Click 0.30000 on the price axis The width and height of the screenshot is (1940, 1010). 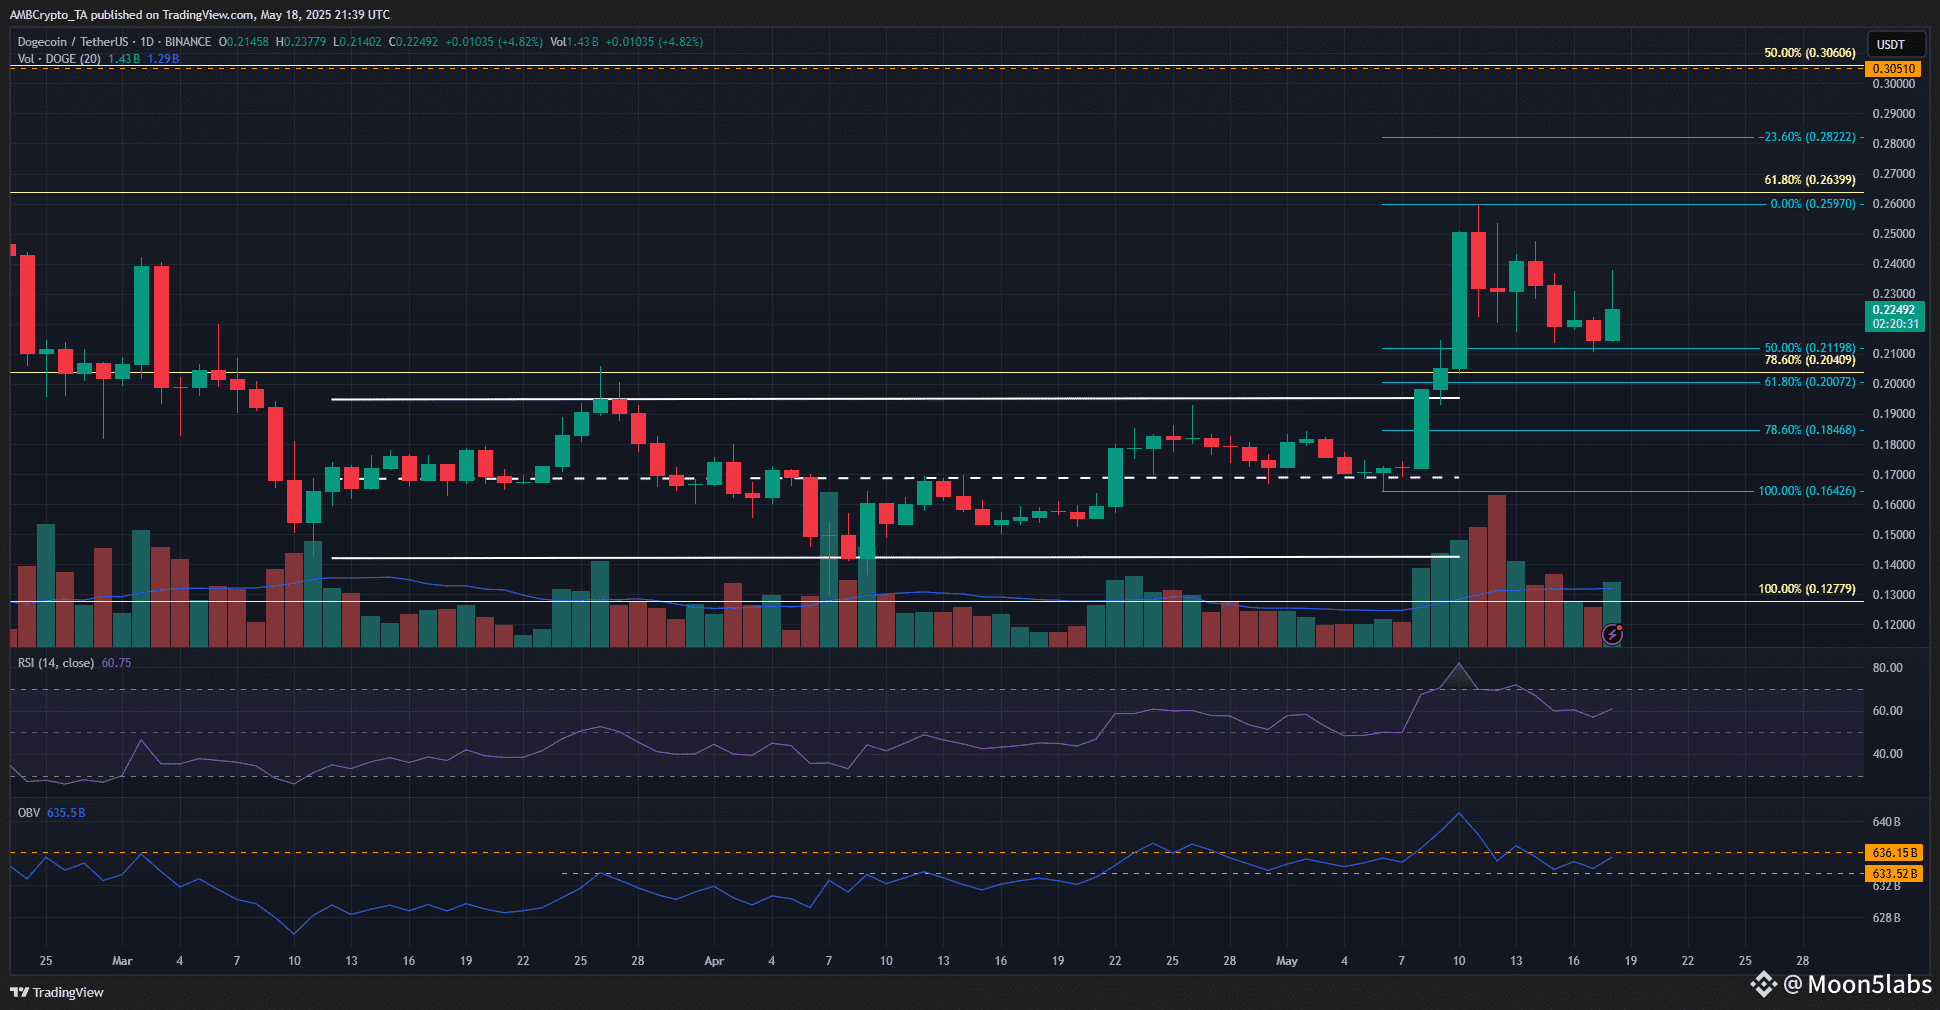[1894, 84]
